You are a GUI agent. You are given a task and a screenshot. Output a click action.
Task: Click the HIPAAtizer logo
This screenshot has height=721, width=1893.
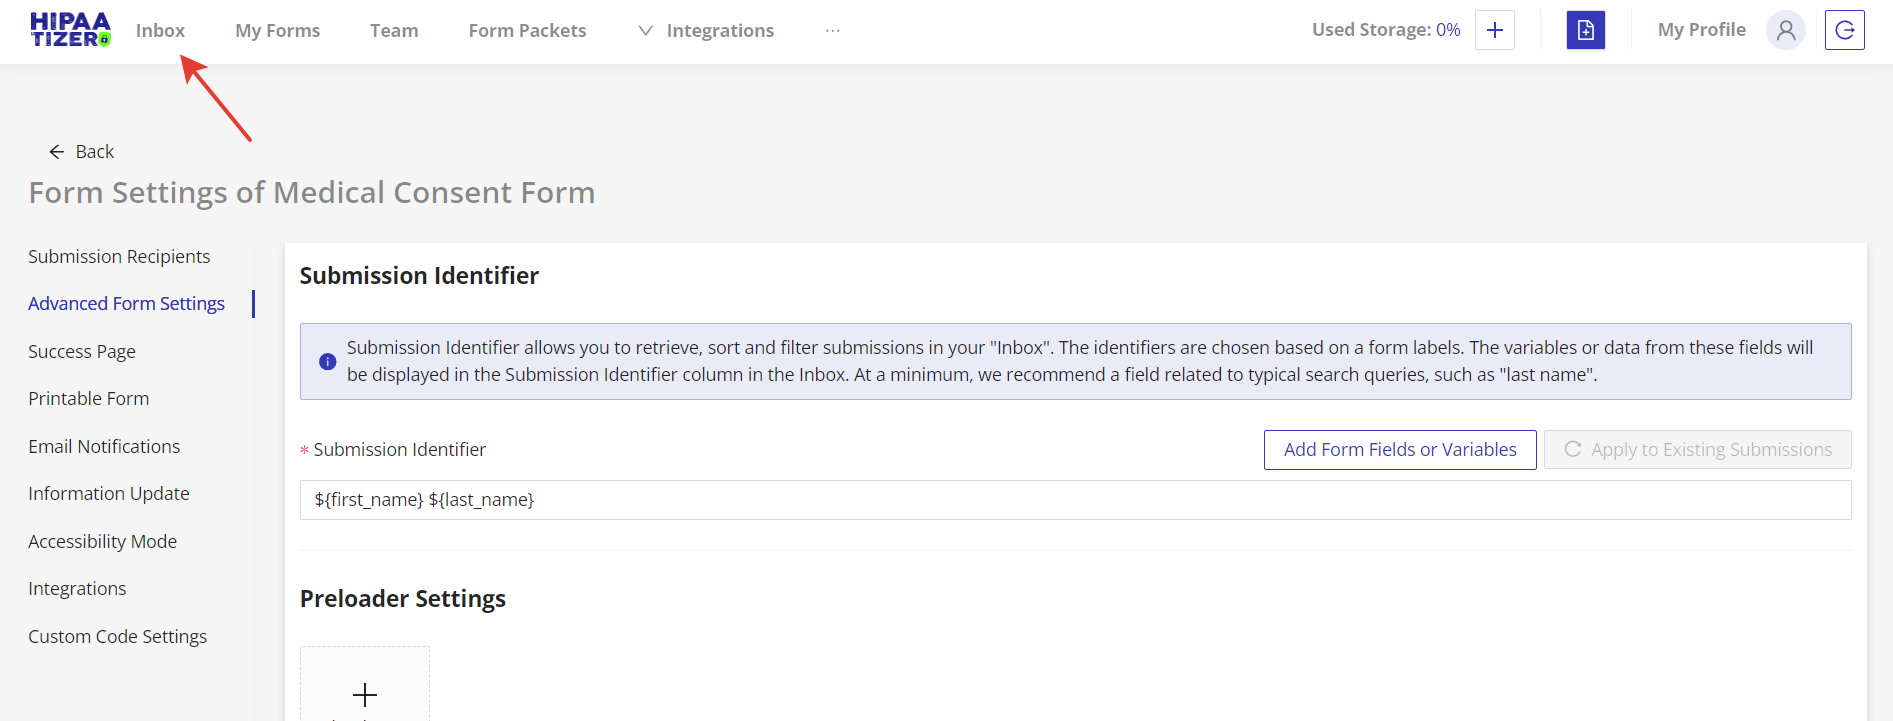[x=70, y=30]
